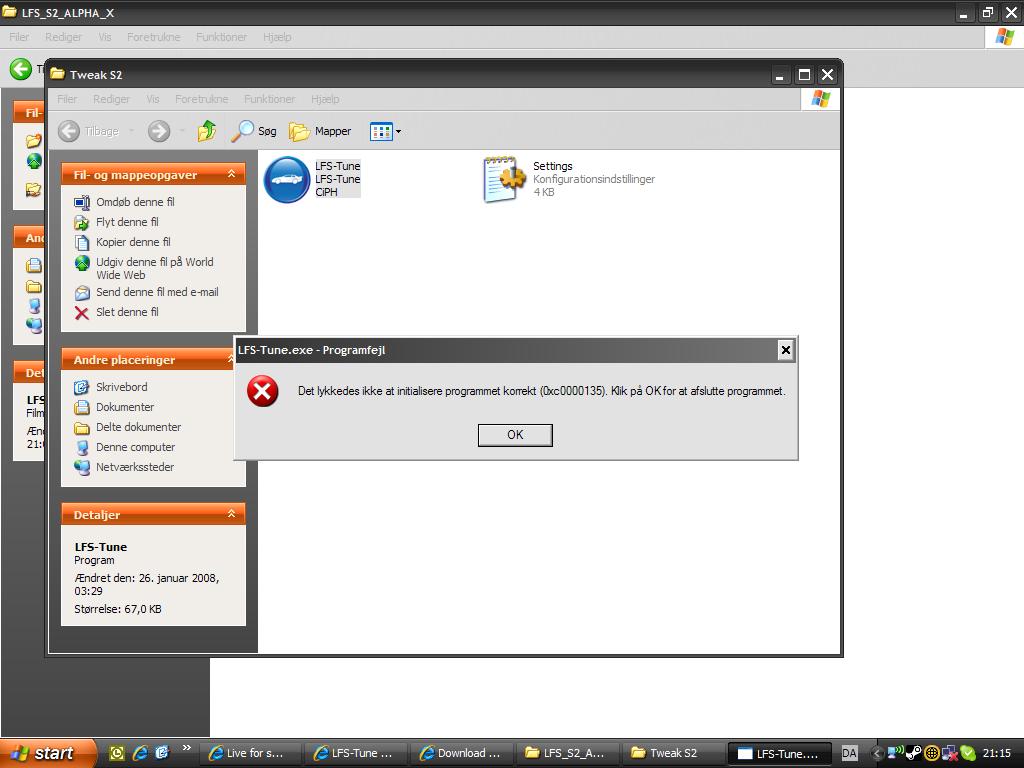Open Hjælp menu in Tweak S2
Viewport: 1024px width, 768px height.
[x=325, y=99]
